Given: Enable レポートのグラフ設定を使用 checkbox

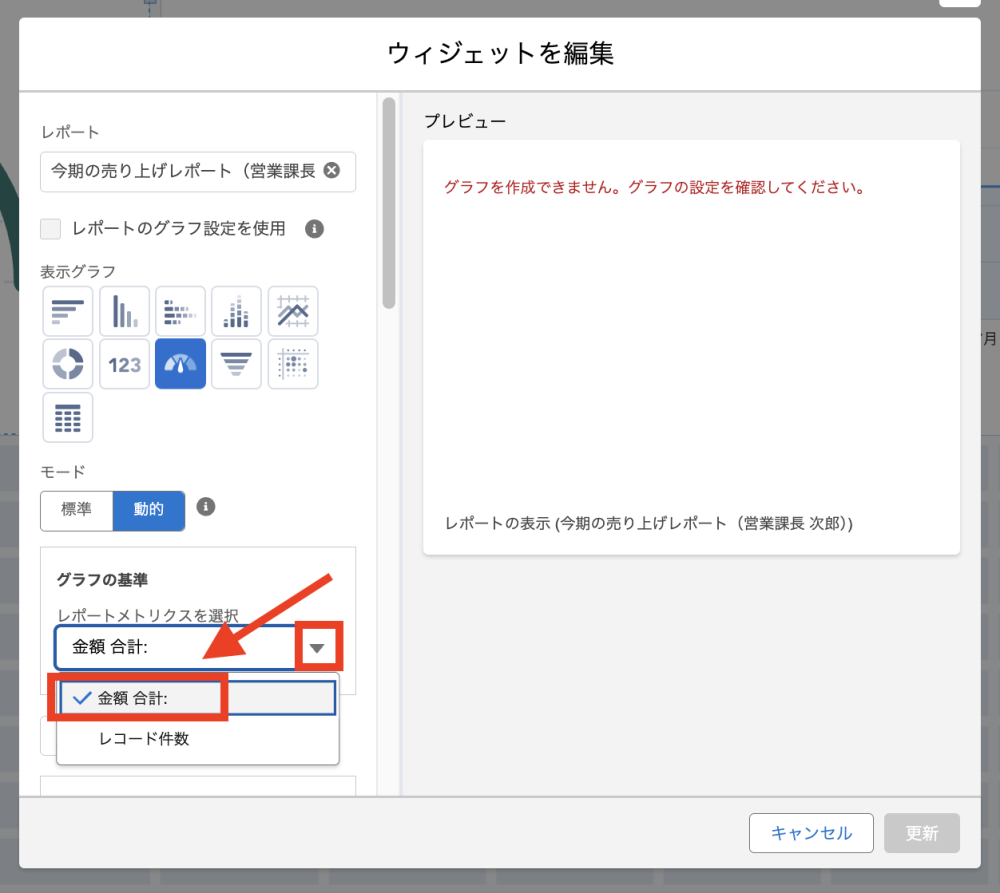Looking at the screenshot, I should [x=51, y=229].
